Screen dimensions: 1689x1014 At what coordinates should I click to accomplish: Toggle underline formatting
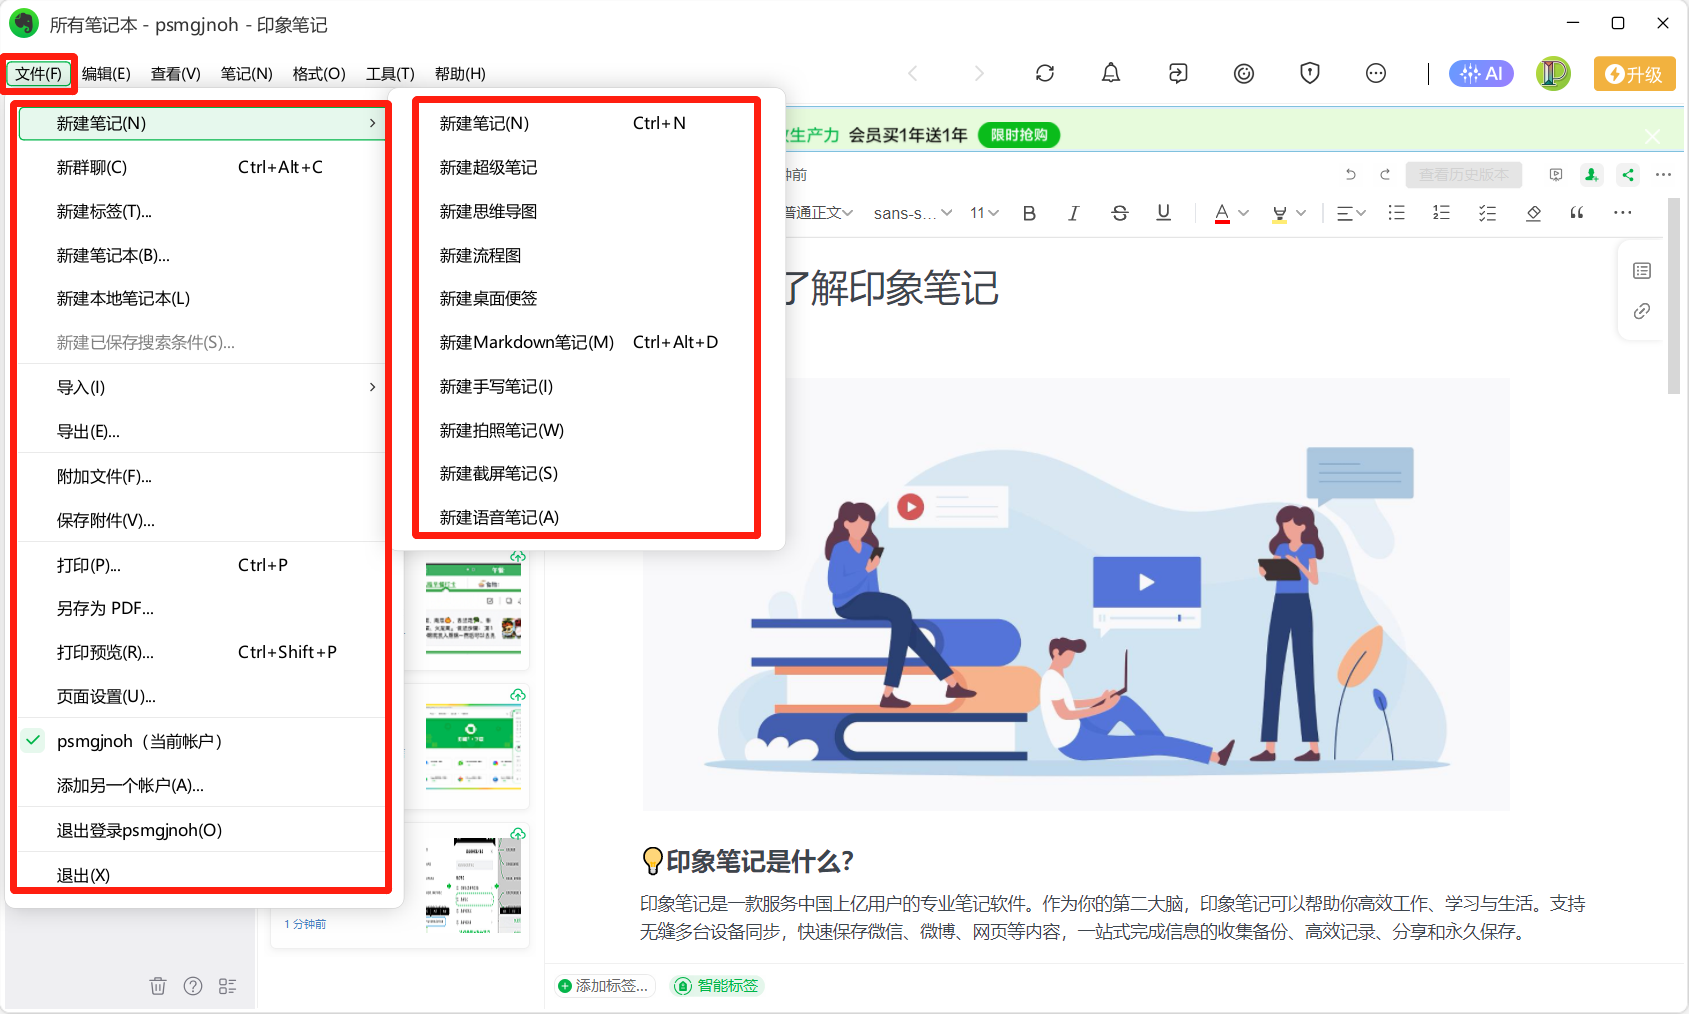tap(1163, 213)
